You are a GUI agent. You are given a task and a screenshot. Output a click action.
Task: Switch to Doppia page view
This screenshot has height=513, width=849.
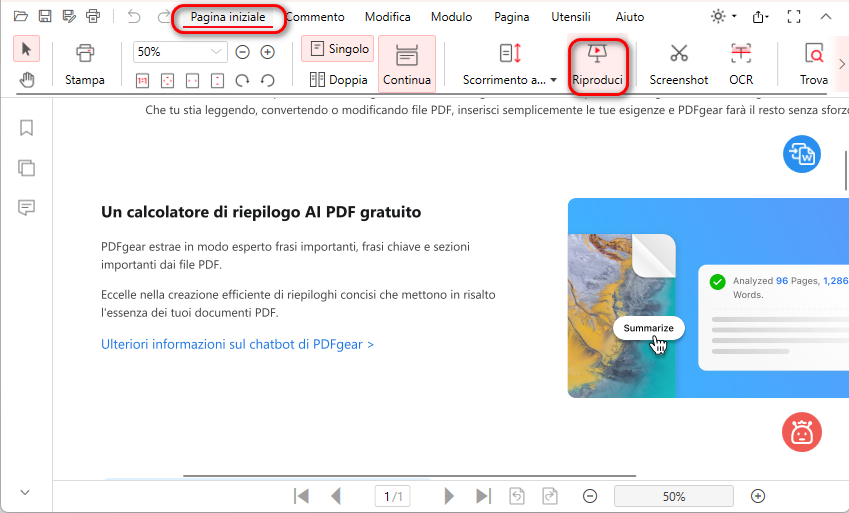pyautogui.click(x=338, y=80)
